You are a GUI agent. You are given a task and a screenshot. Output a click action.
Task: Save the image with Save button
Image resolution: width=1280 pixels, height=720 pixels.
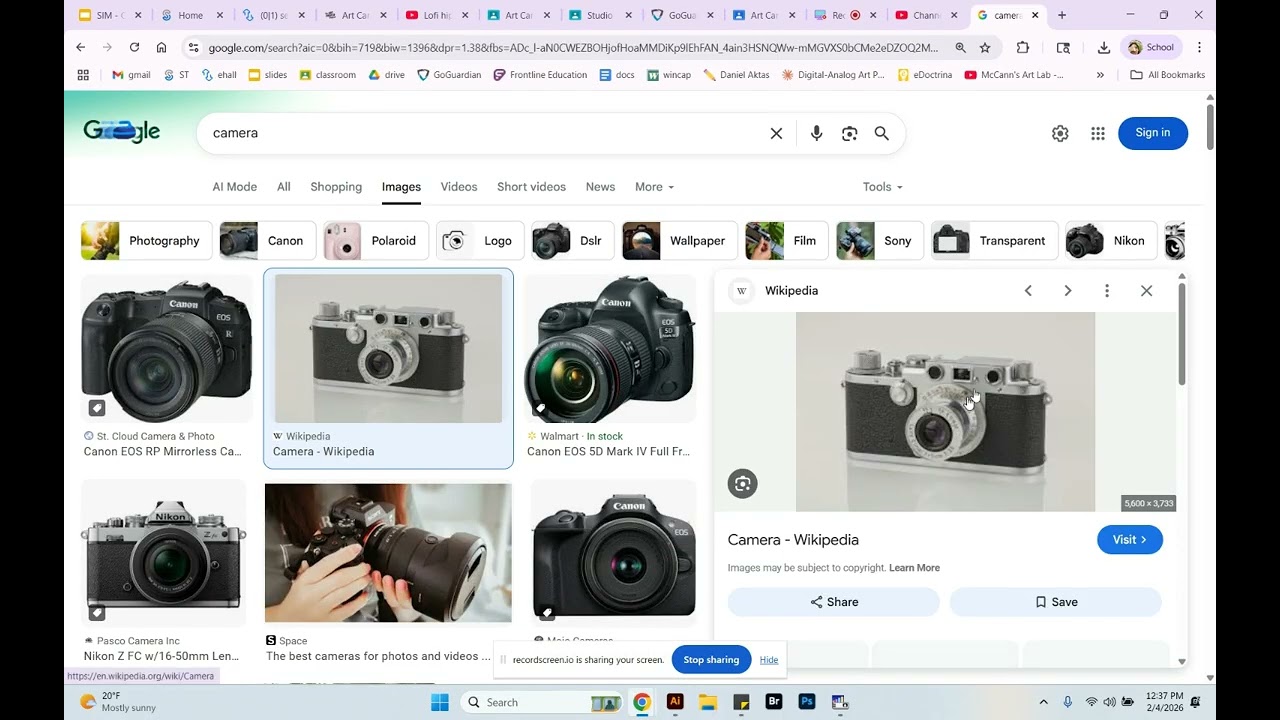[x=1056, y=602]
